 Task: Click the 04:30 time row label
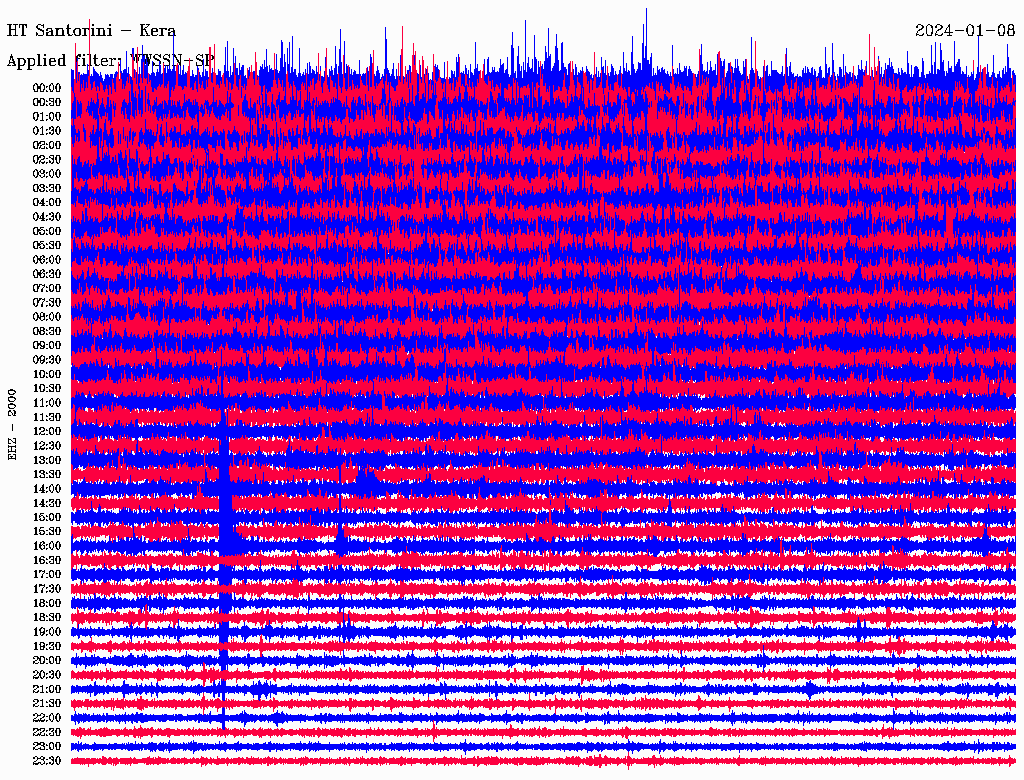pyautogui.click(x=47, y=217)
